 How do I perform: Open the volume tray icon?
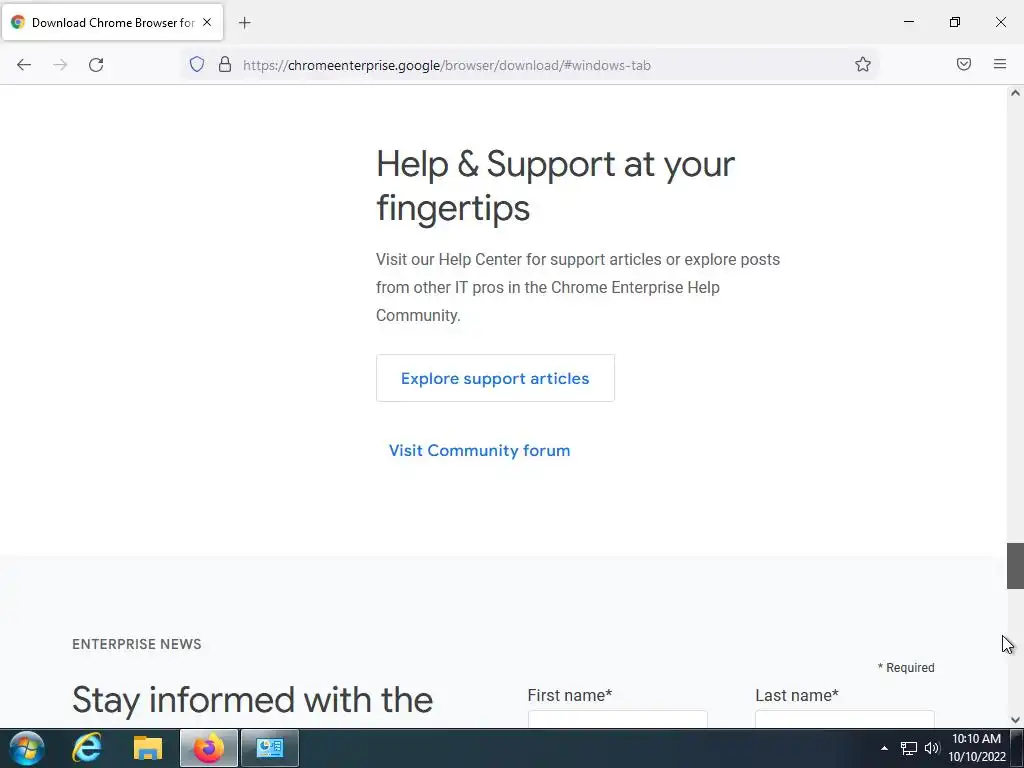932,748
